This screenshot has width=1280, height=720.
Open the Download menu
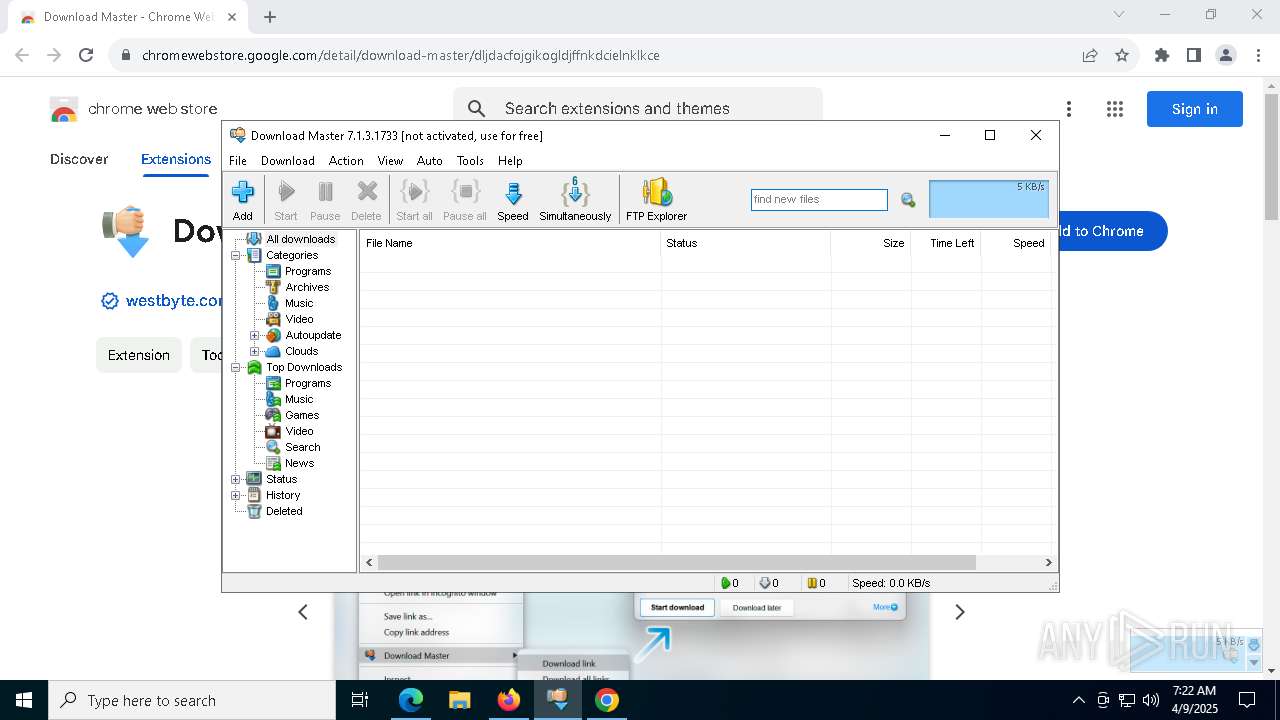tap(288, 160)
